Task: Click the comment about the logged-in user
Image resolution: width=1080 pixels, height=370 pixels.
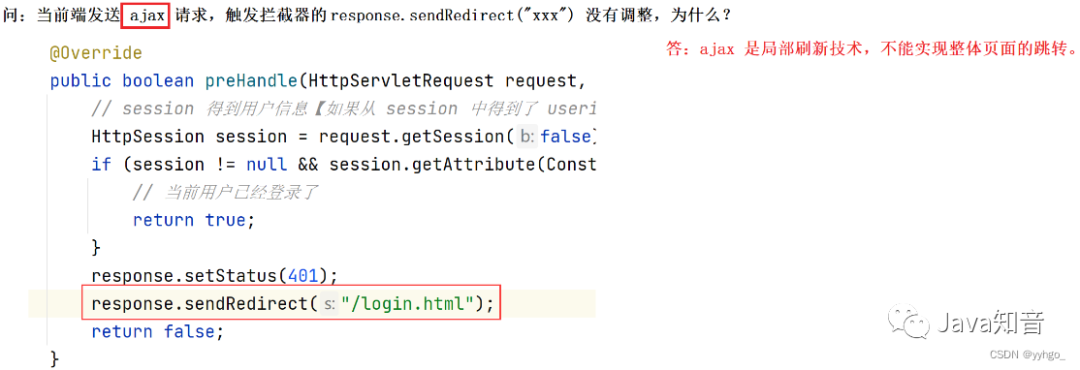Action: tap(225, 192)
